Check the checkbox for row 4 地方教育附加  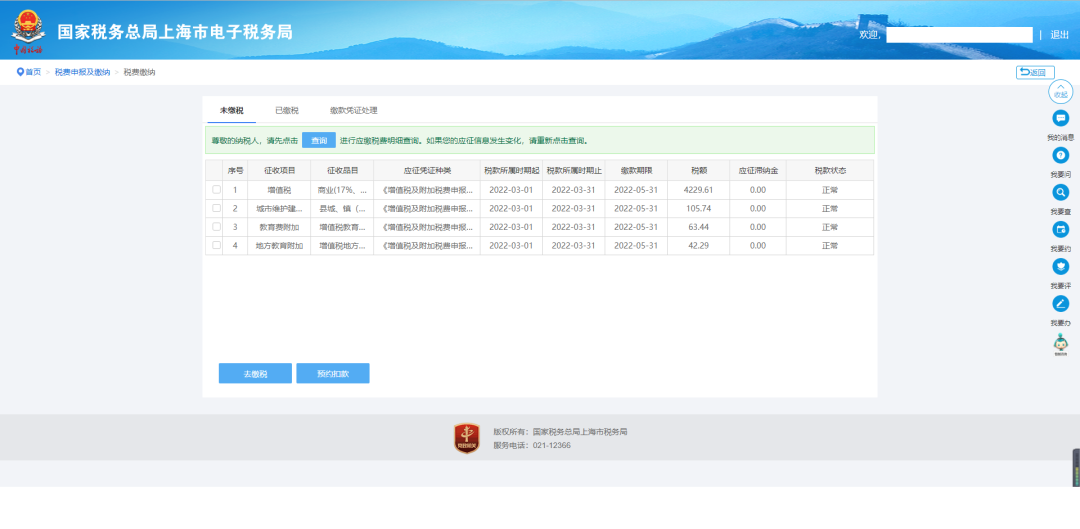pos(216,245)
